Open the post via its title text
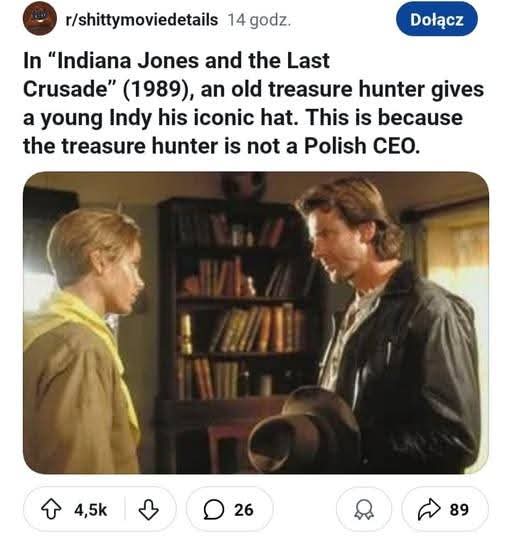 click(253, 103)
